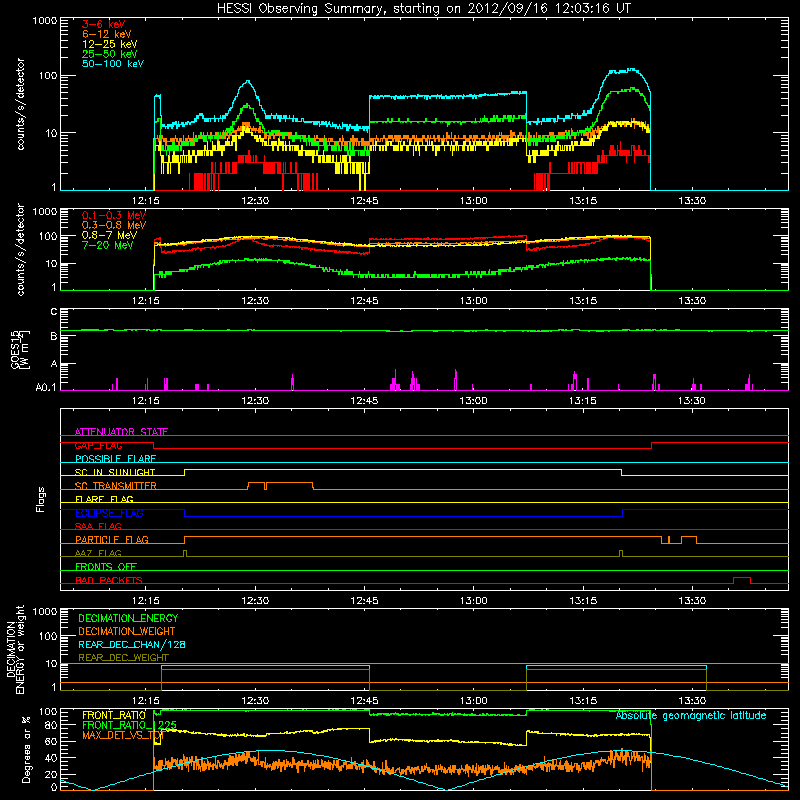Viewport: 800px width, 800px height.
Task: Click the 'B' tick label on GOES panel
Action: click(54, 336)
